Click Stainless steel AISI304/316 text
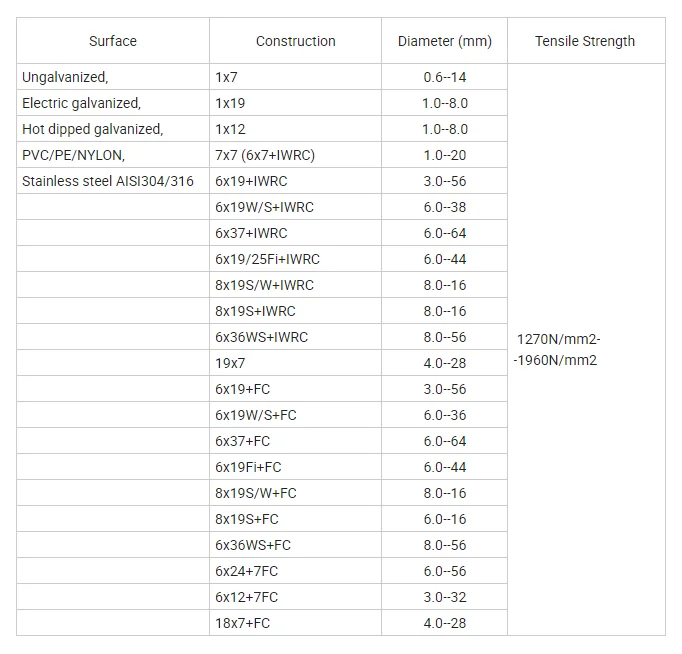Image resolution: width=682 pixels, height=654 pixels. pos(108,181)
